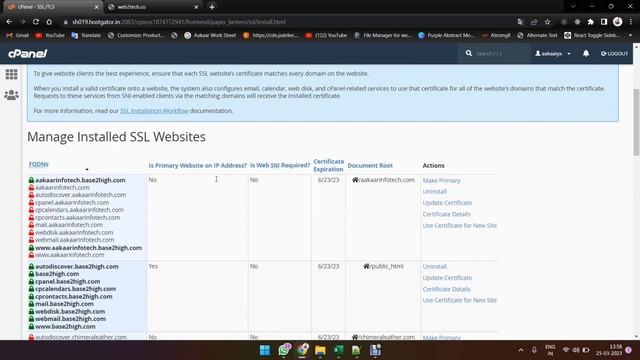Screen dimensions: 640x360
Task: Open the cPanel apps grid icon
Action: (11, 74)
